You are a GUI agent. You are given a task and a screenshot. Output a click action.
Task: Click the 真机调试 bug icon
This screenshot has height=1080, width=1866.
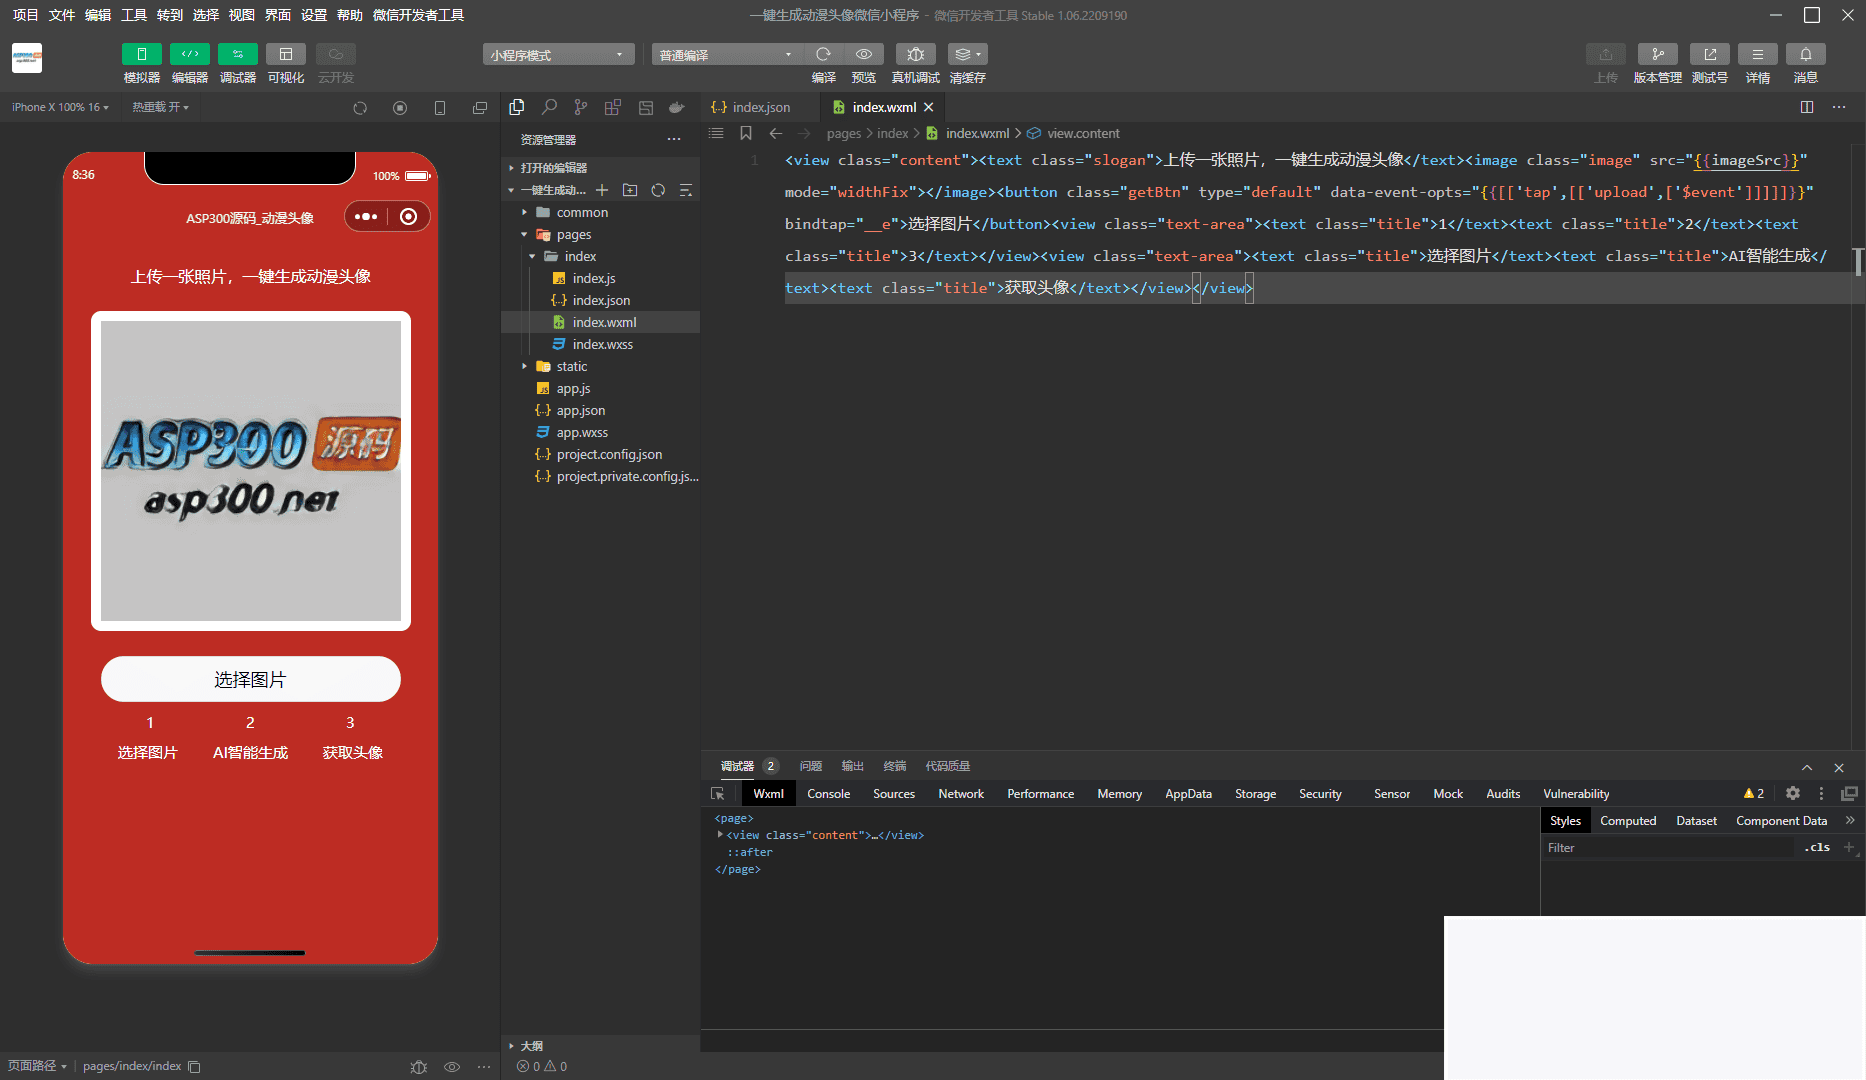point(915,54)
